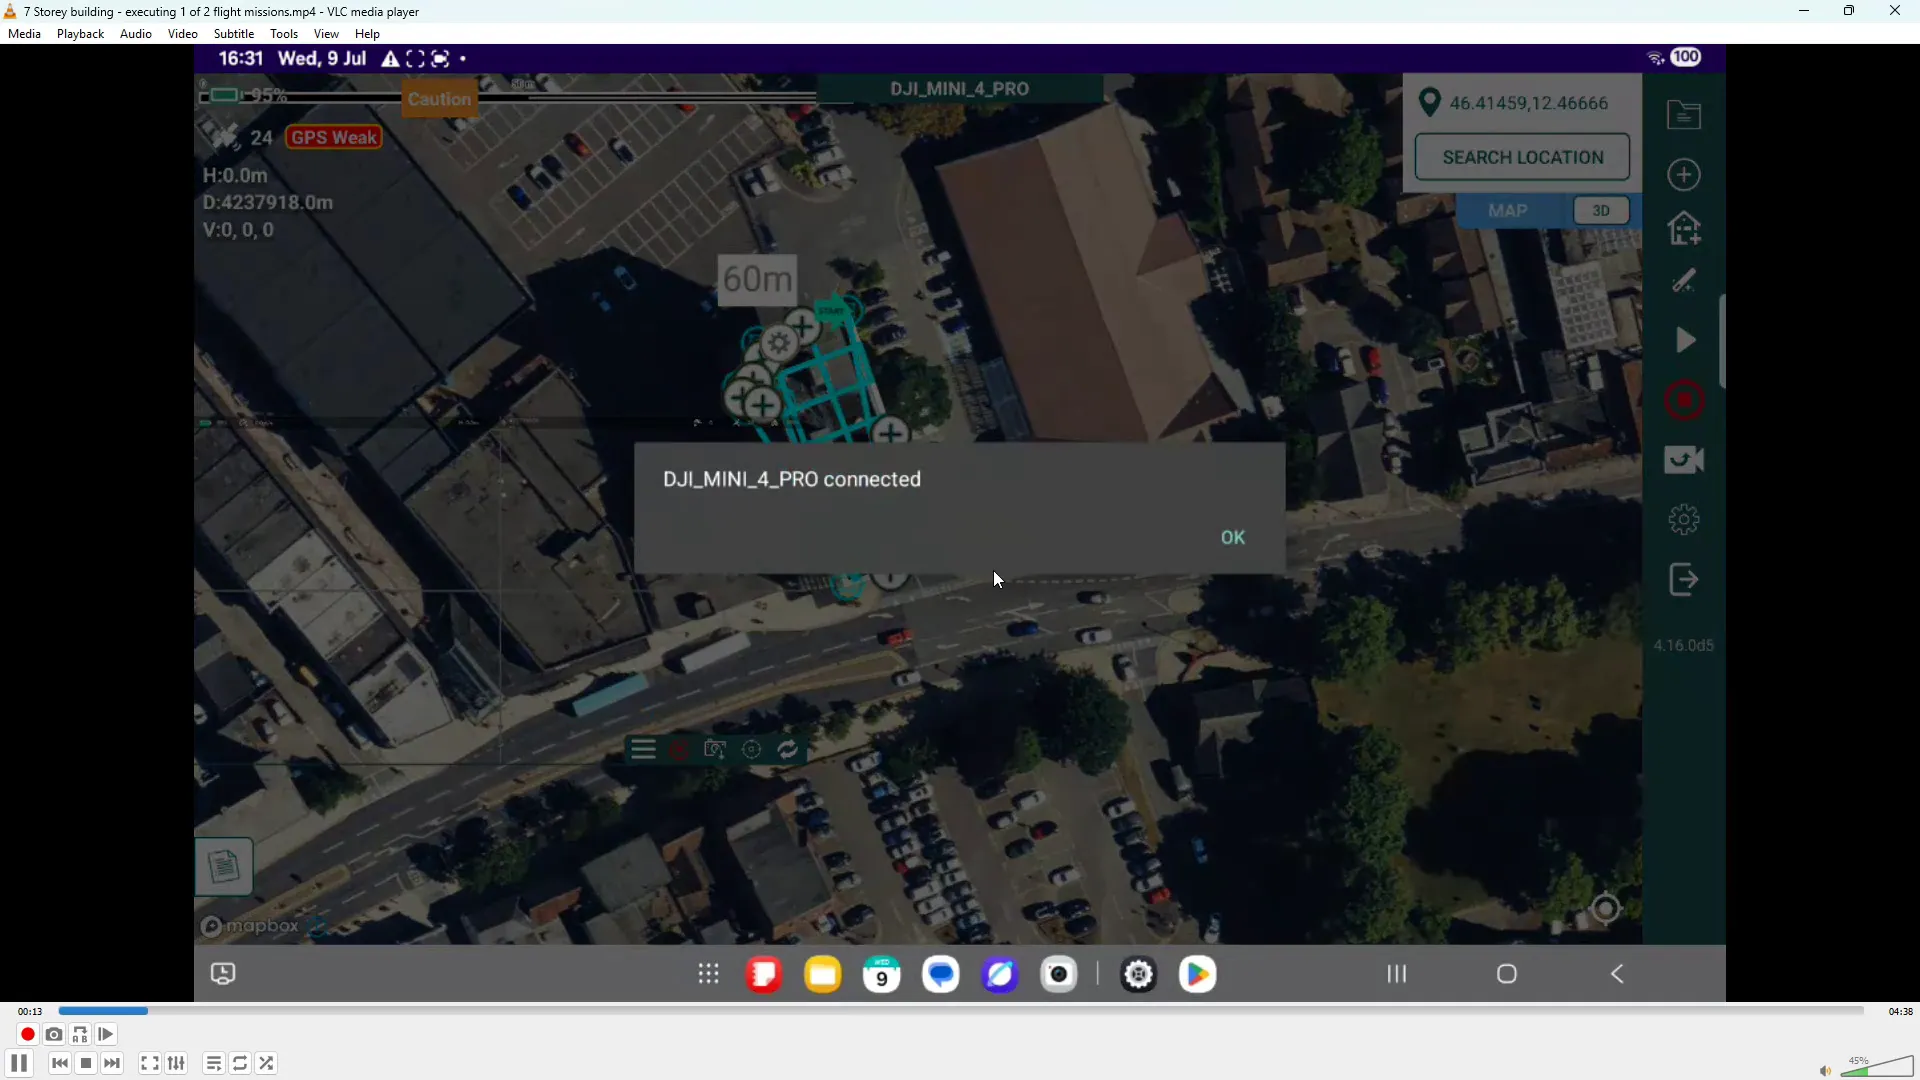1920x1080 pixels.
Task: Toggle random shuffle playback
Action: click(267, 1063)
